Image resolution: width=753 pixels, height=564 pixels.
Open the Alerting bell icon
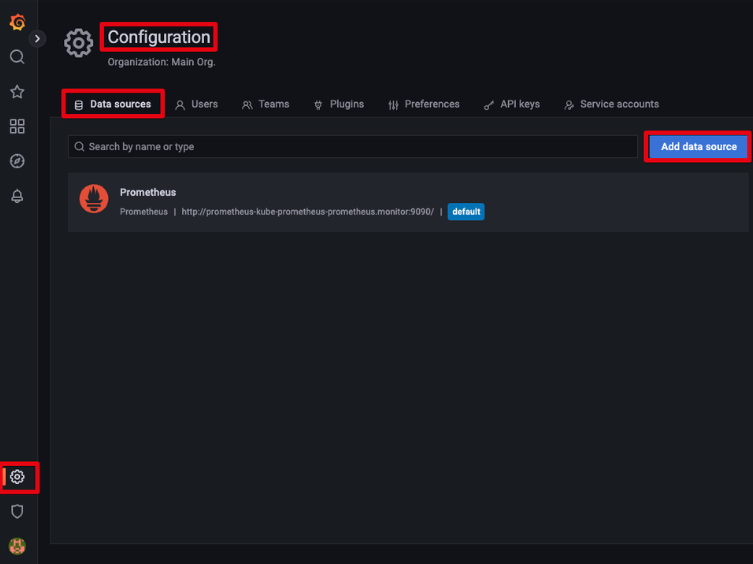[x=17, y=196]
